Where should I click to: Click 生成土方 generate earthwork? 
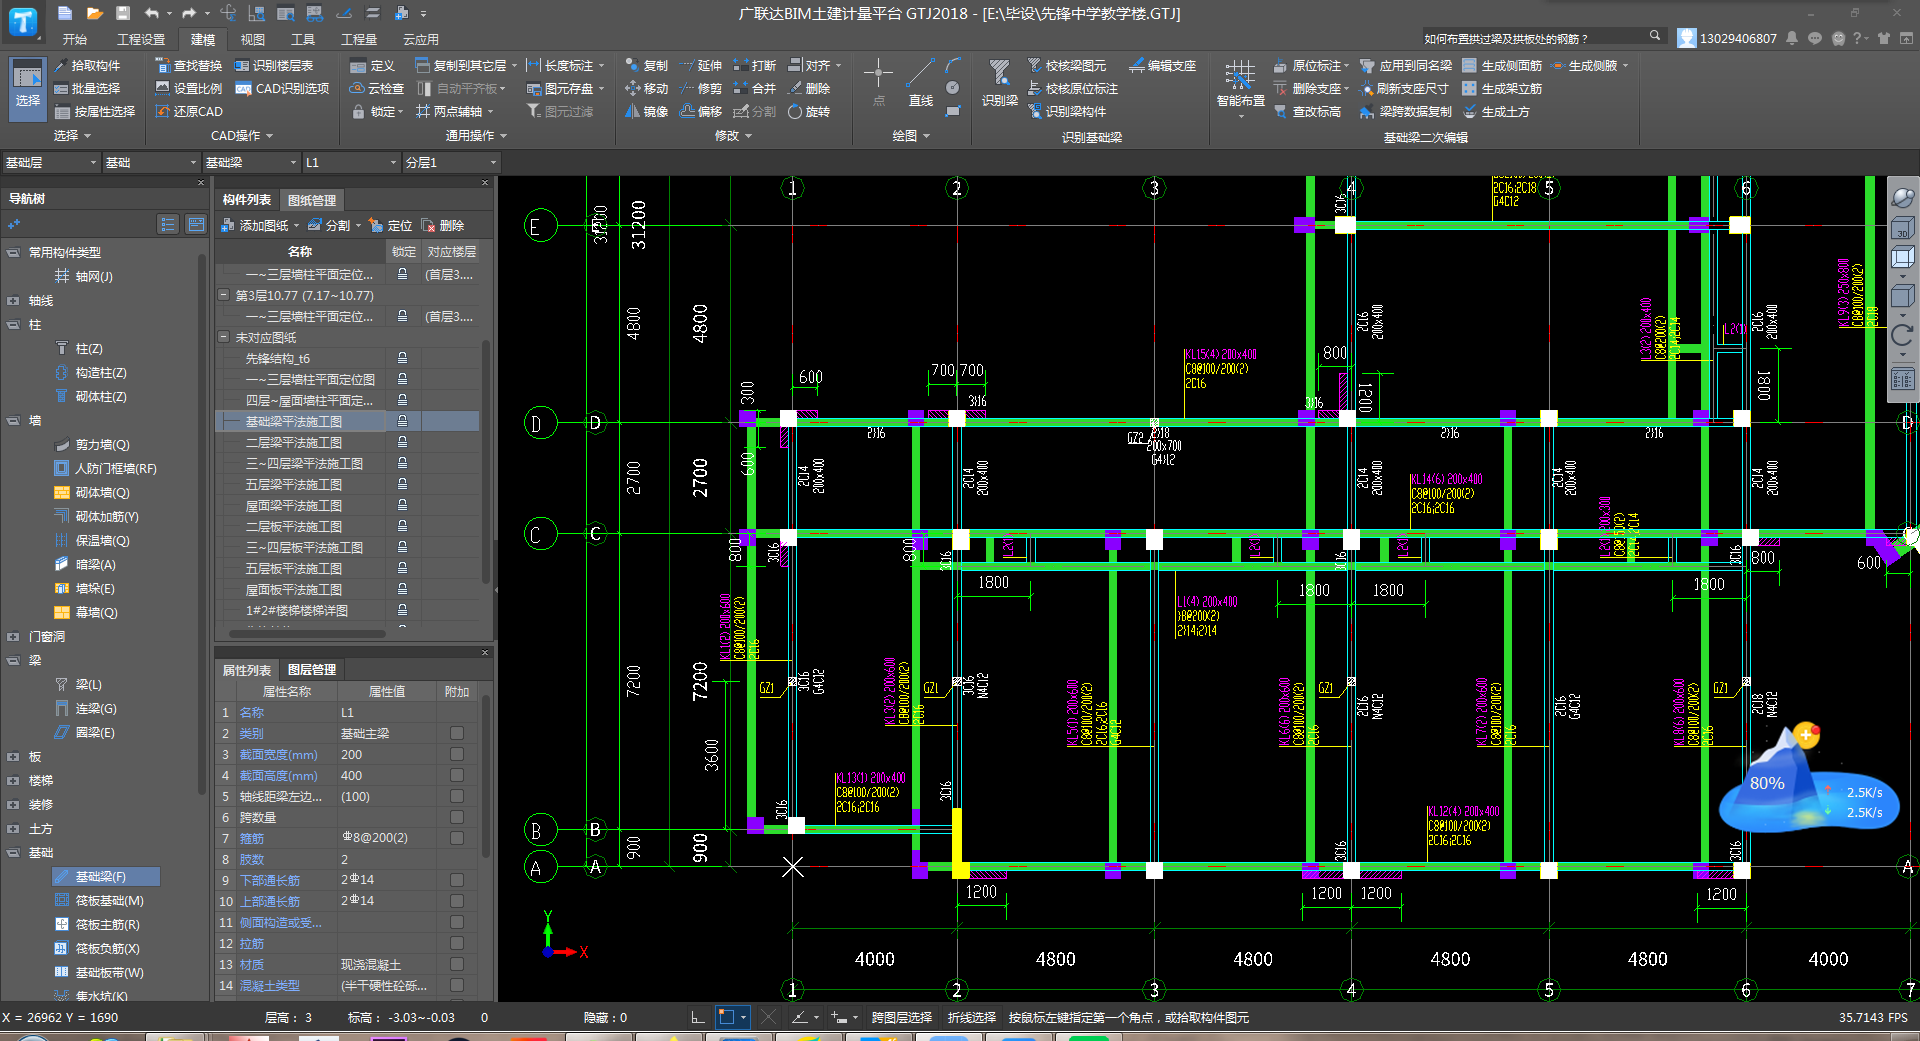1496,111
